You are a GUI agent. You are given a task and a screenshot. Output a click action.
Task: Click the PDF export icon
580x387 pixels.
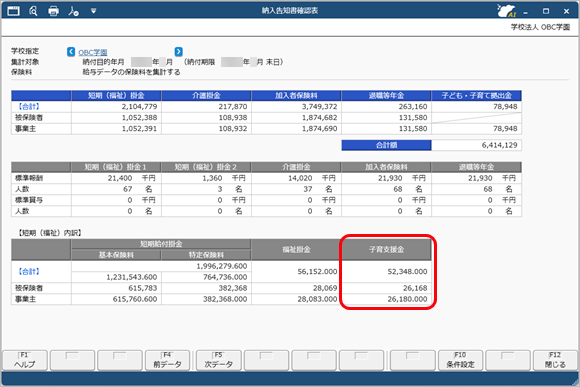pyautogui.click(x=73, y=11)
